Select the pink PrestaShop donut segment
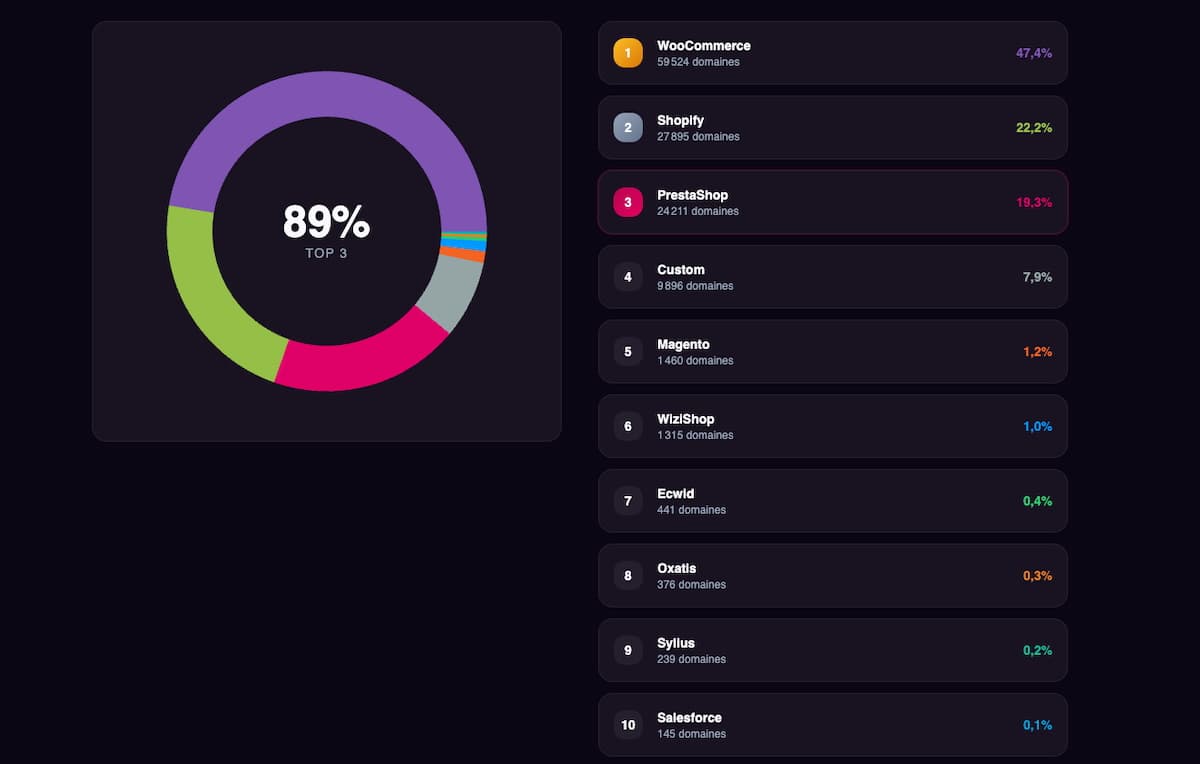Viewport: 1200px width, 764px height. 362,361
